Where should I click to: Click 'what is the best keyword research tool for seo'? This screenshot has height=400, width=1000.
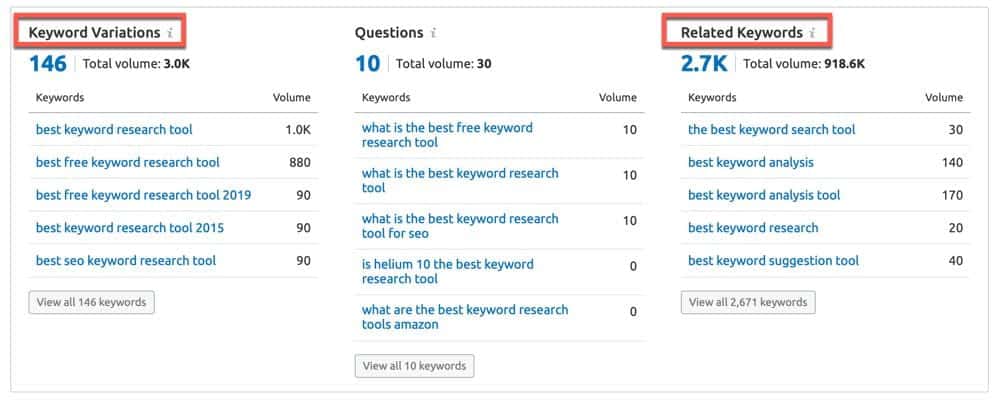point(460,226)
